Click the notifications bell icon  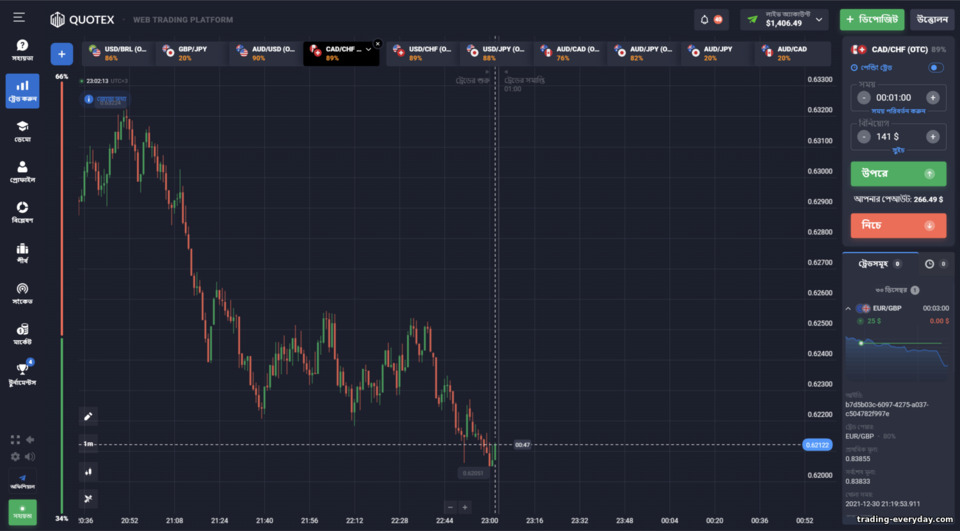pyautogui.click(x=705, y=20)
